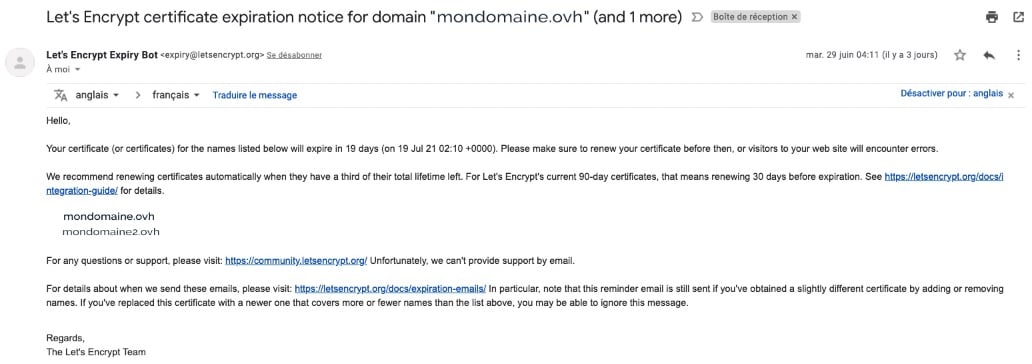This screenshot has width=1032, height=364.
Task: Dismiss the translation bar with the X
Action: (x=1011, y=95)
